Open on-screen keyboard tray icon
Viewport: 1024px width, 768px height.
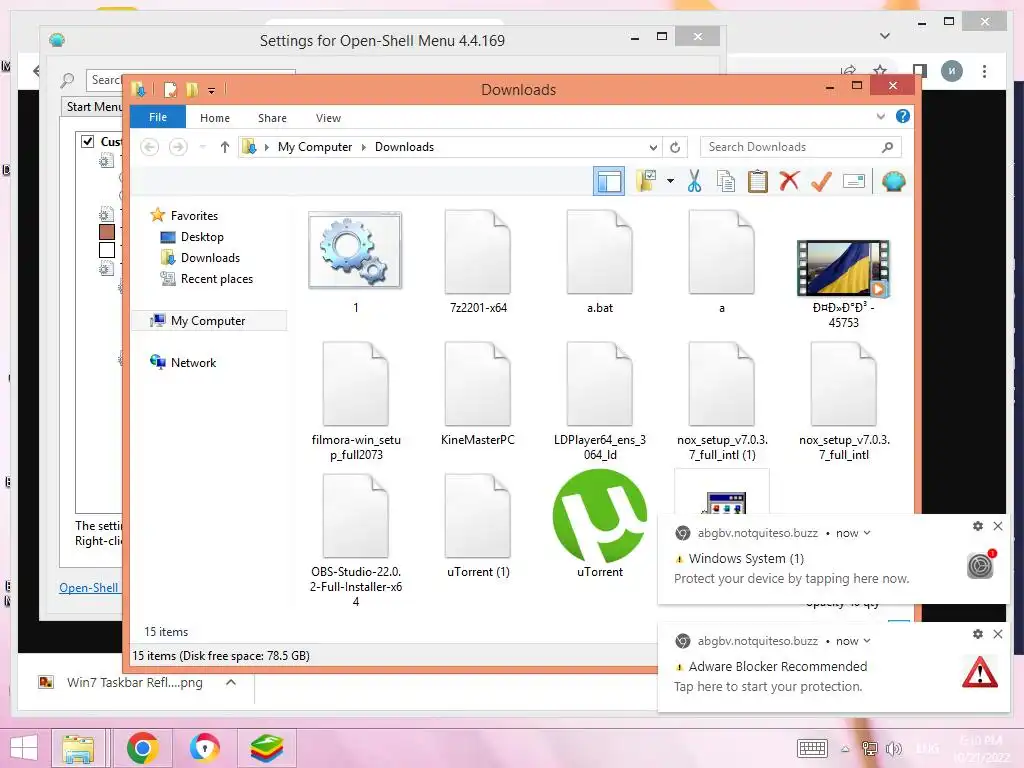coord(812,748)
